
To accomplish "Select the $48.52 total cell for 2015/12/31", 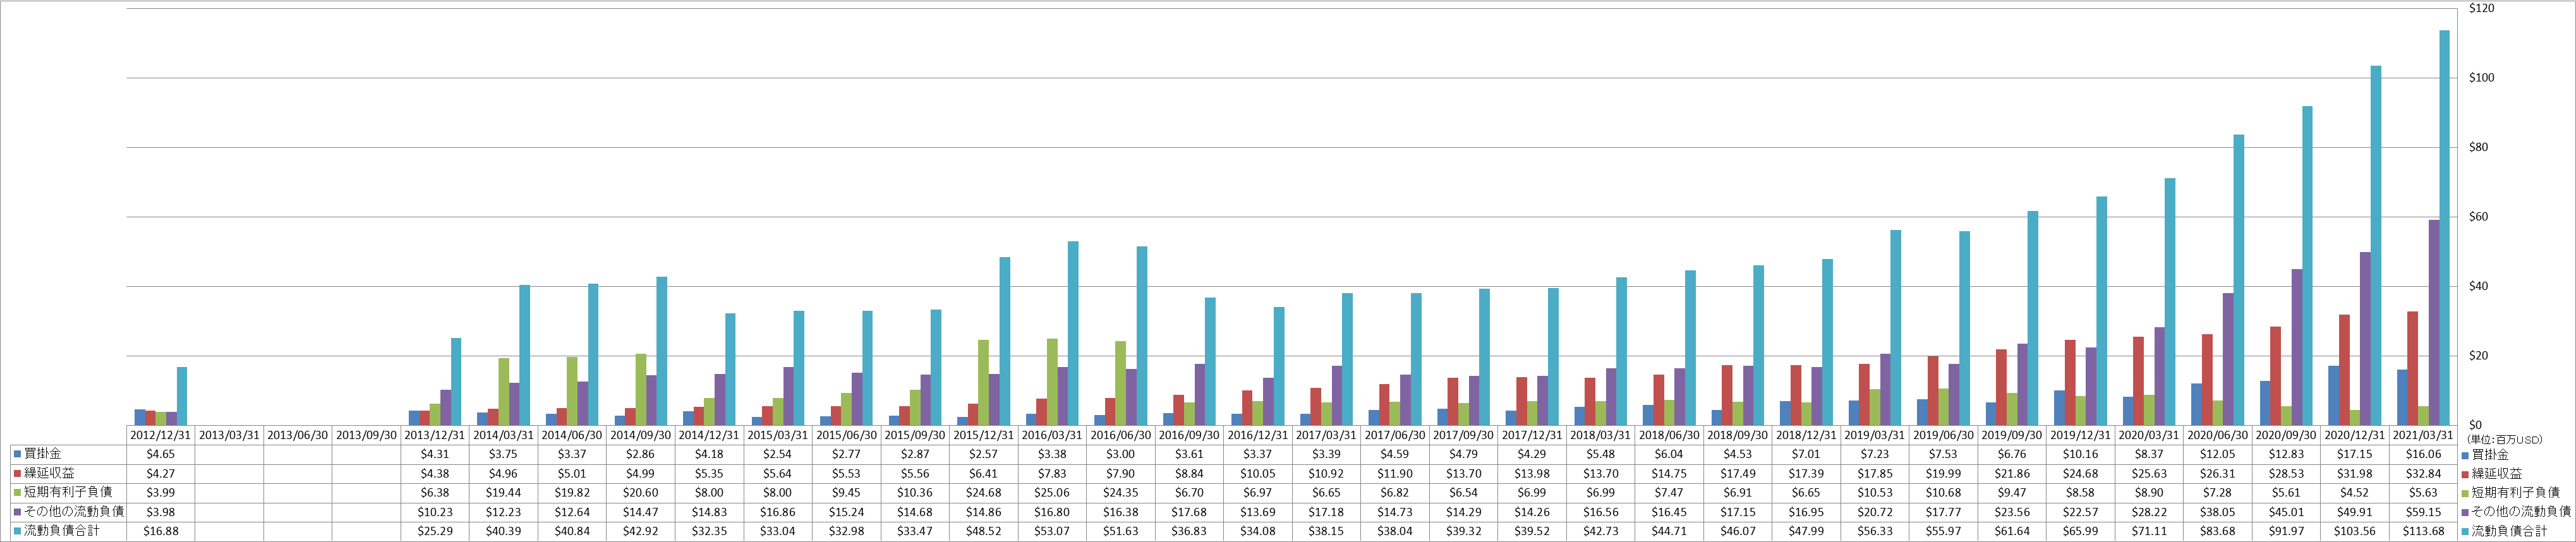I will tap(984, 530).
